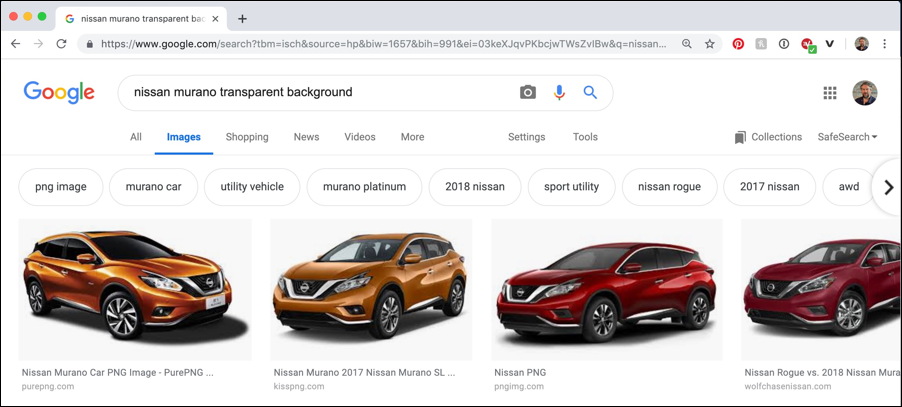Click the browser address bar URL
The height and width of the screenshot is (407, 902).
coord(384,44)
